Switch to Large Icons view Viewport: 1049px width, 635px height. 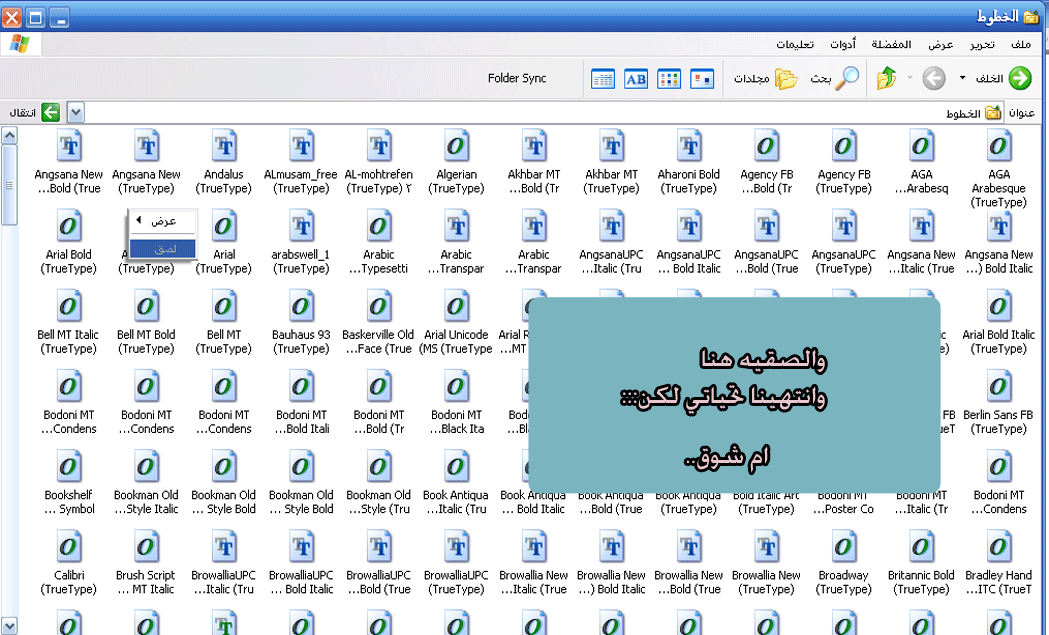tap(703, 79)
